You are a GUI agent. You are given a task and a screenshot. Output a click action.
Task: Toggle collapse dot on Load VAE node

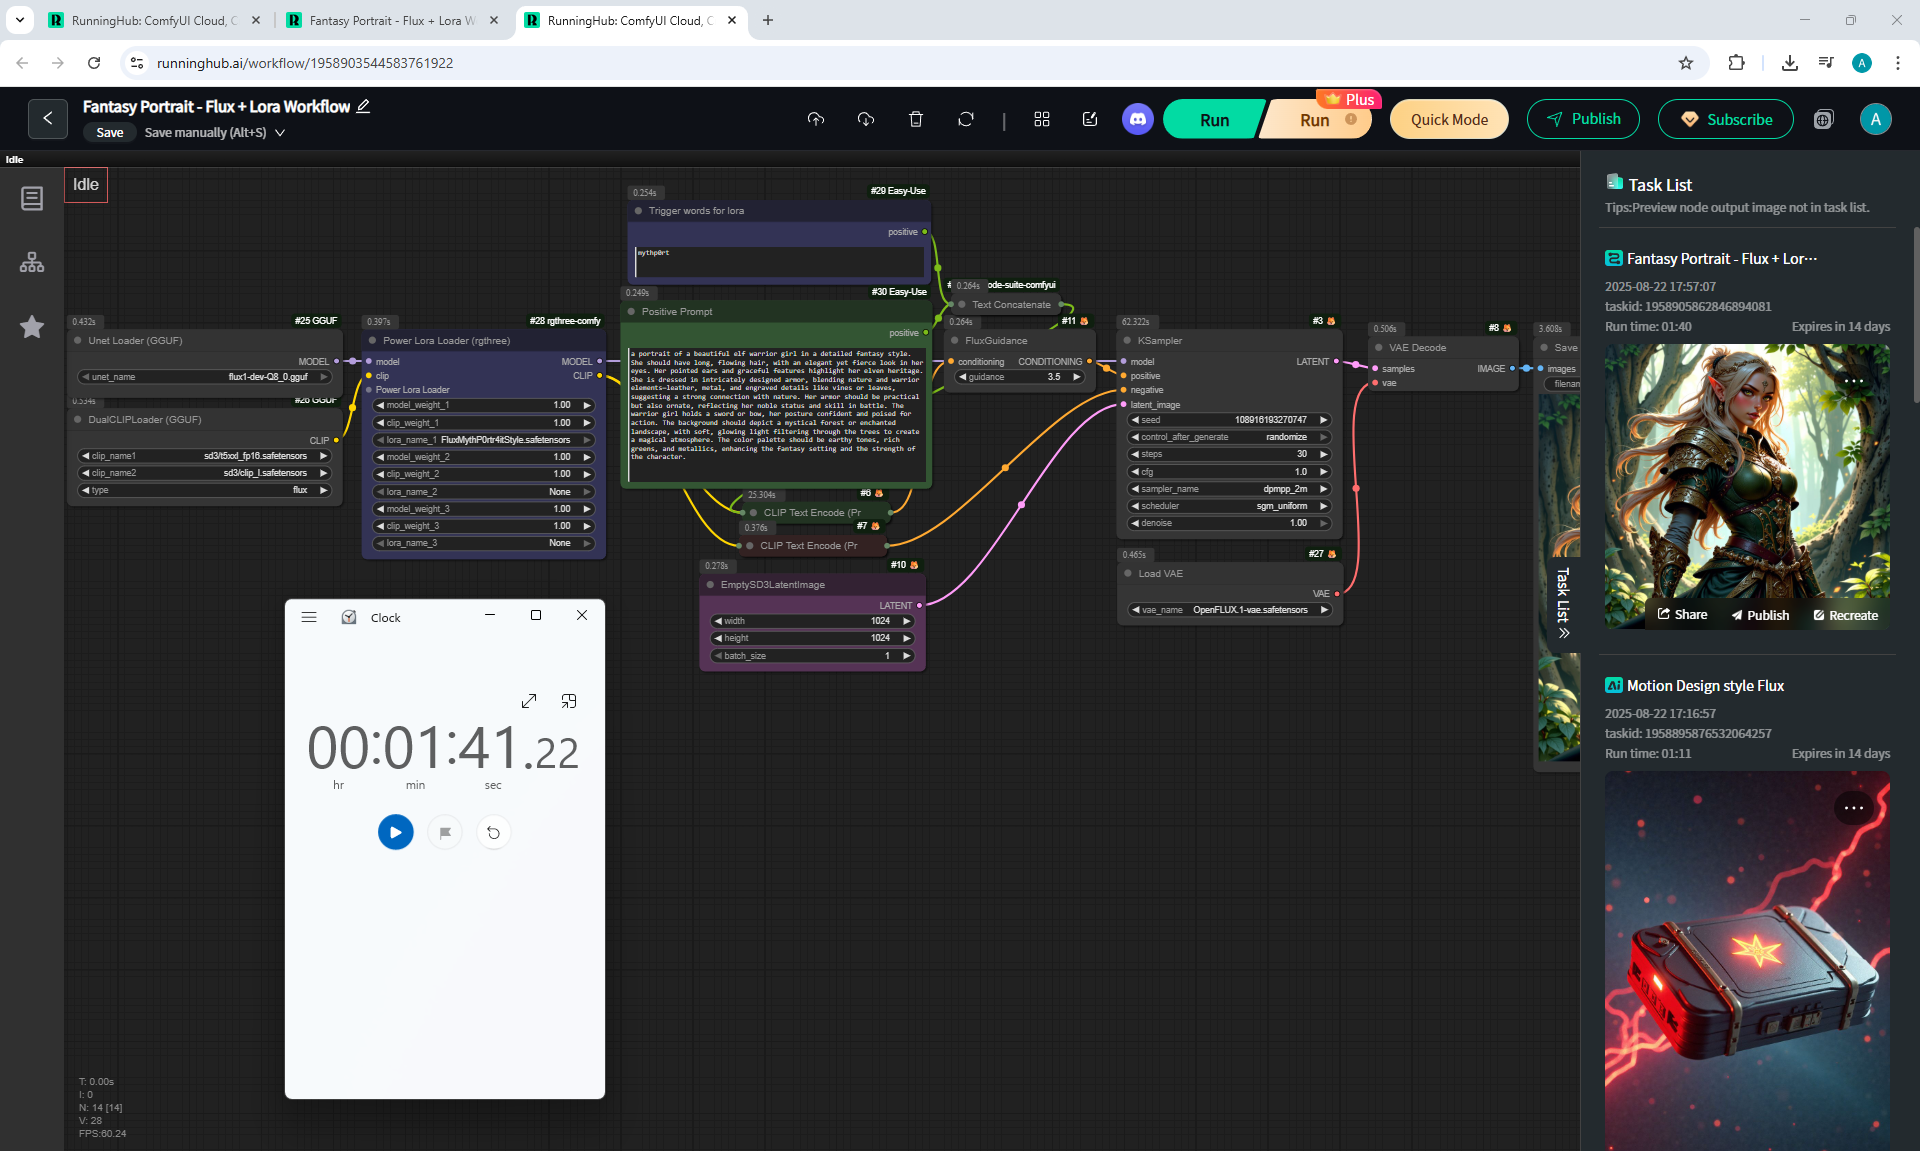coord(1128,574)
